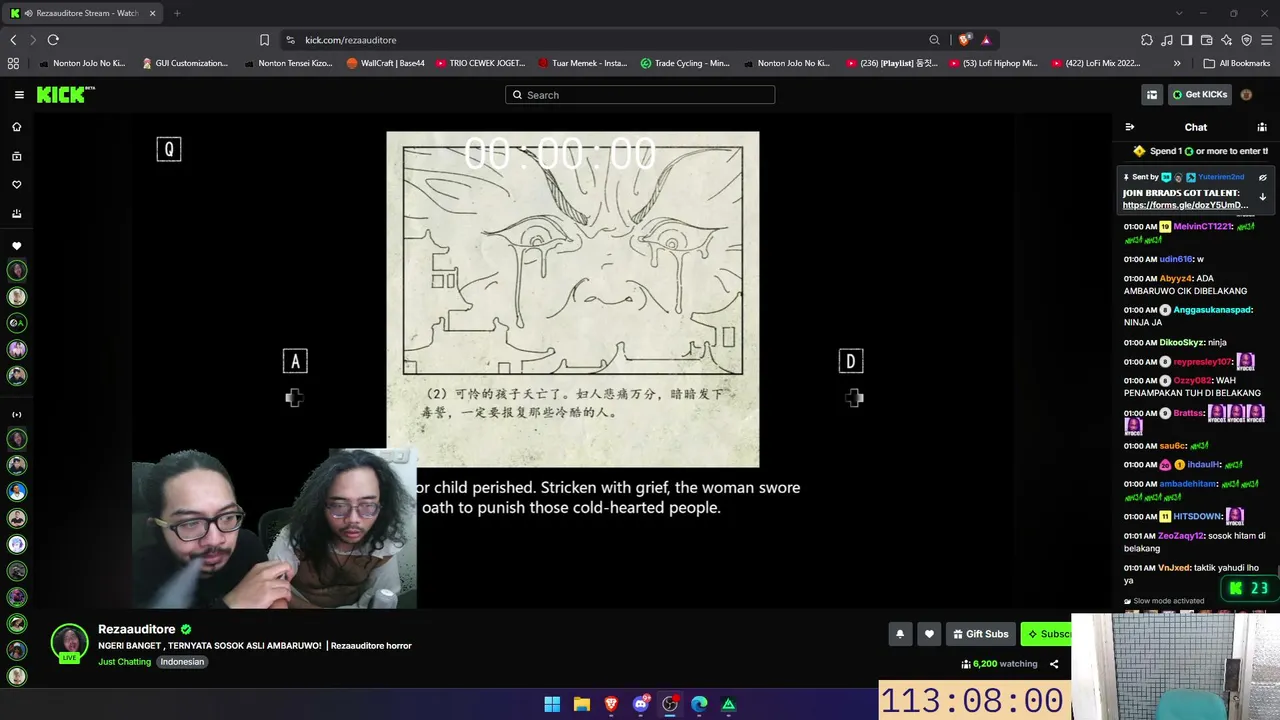This screenshot has height=720, width=1280.
Task: Open Browse categories in the Kick sidebar
Action: pos(16,156)
